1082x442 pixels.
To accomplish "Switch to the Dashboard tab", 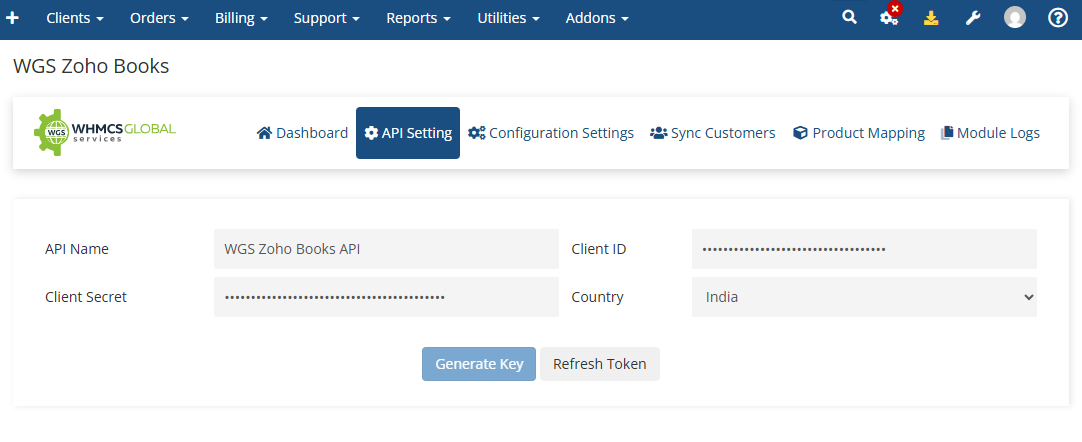I will (x=302, y=133).
